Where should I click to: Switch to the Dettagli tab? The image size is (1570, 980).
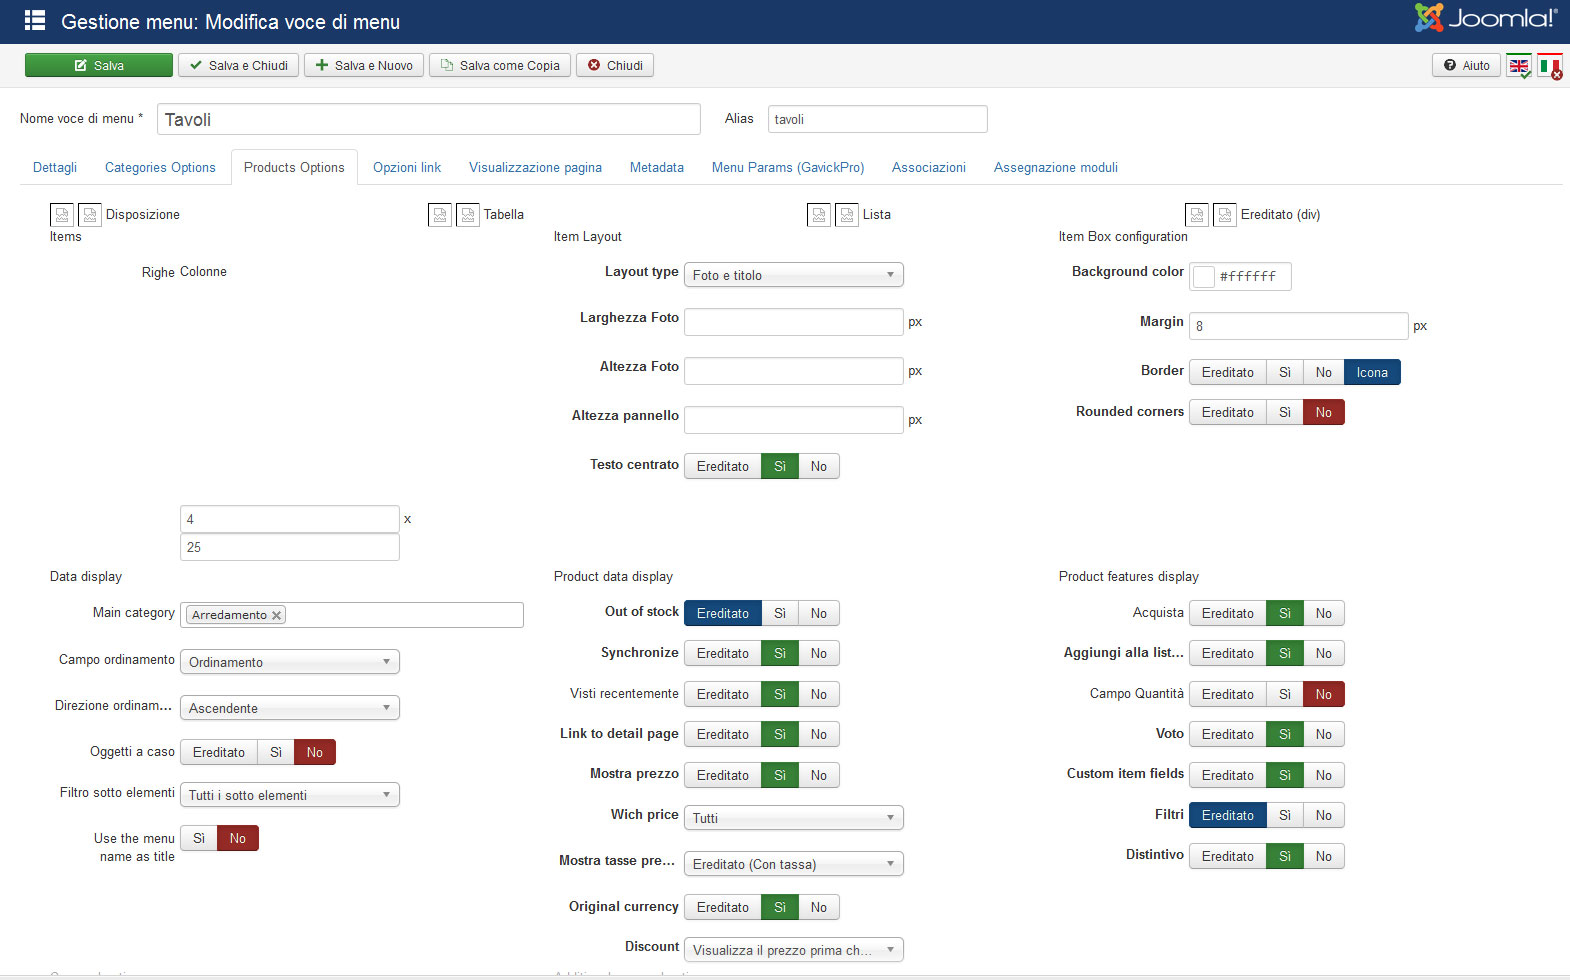pos(55,167)
